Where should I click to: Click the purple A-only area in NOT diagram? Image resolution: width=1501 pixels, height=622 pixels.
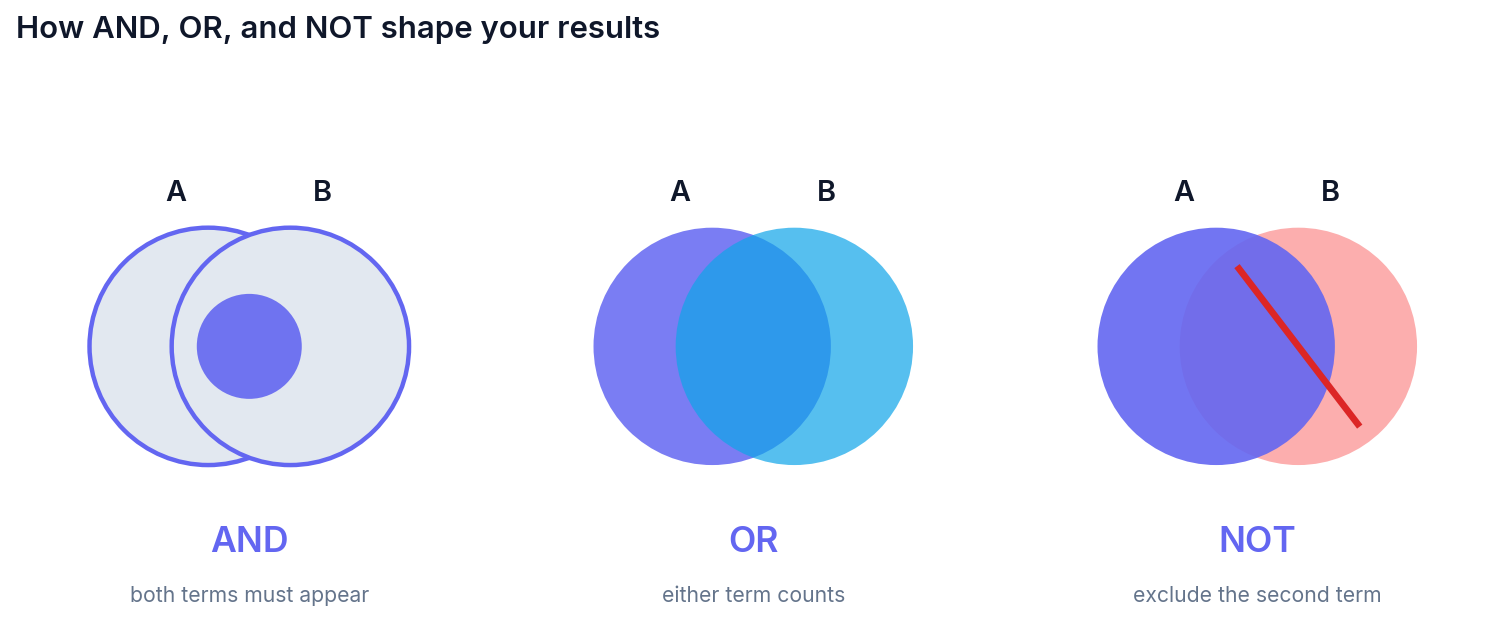click(1138, 346)
